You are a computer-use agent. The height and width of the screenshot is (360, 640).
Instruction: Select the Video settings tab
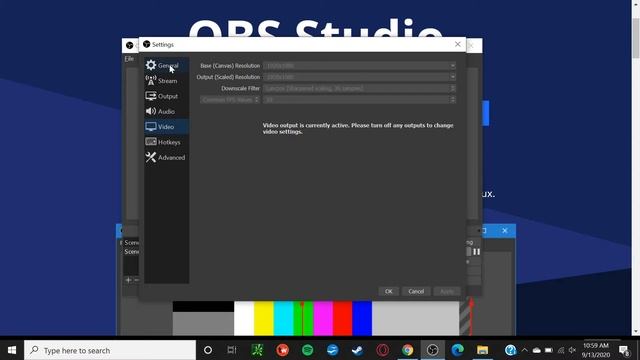[166, 127]
